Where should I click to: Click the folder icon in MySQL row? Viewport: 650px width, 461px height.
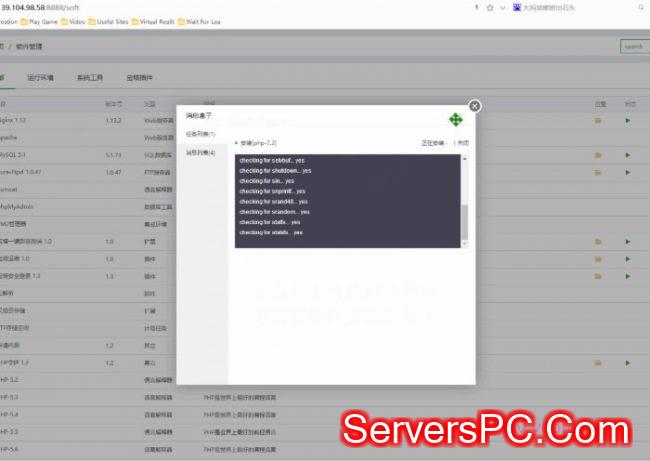tap(598, 155)
